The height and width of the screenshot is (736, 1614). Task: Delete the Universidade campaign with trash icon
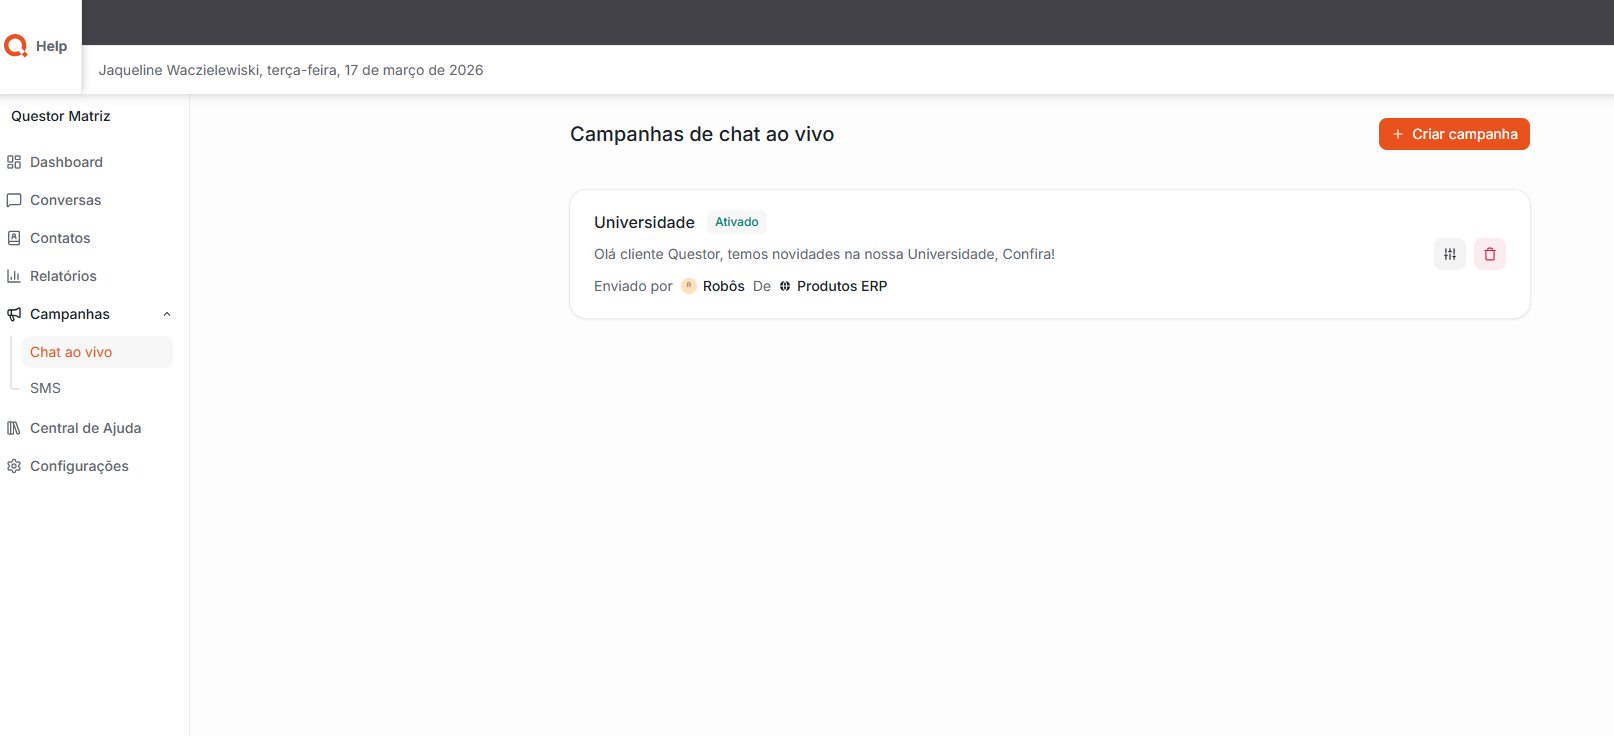(1489, 254)
